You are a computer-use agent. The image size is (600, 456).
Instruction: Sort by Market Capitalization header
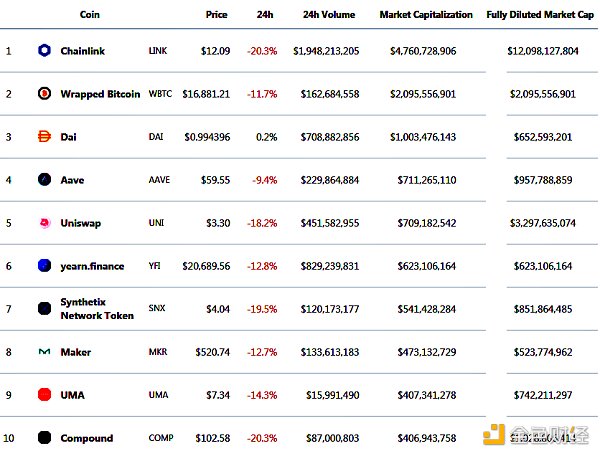[425, 15]
